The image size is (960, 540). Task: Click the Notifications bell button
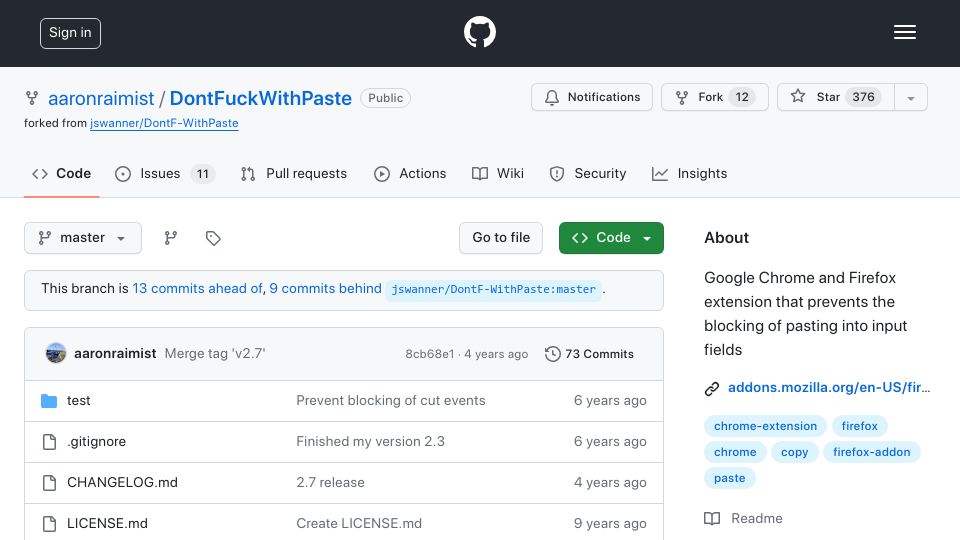click(x=591, y=97)
